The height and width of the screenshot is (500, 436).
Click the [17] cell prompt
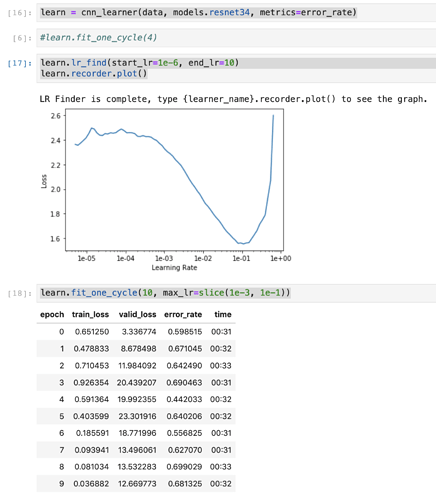(20, 63)
